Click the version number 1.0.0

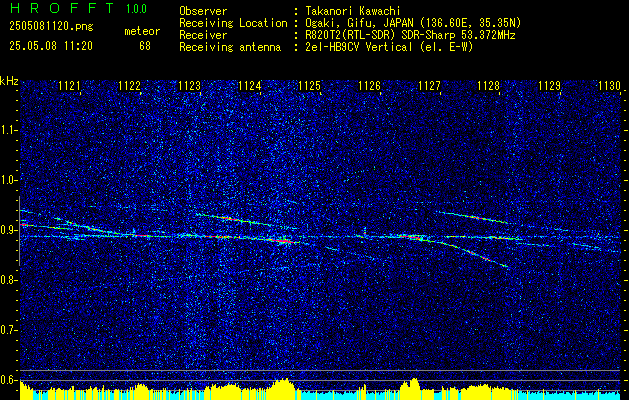click(x=136, y=8)
